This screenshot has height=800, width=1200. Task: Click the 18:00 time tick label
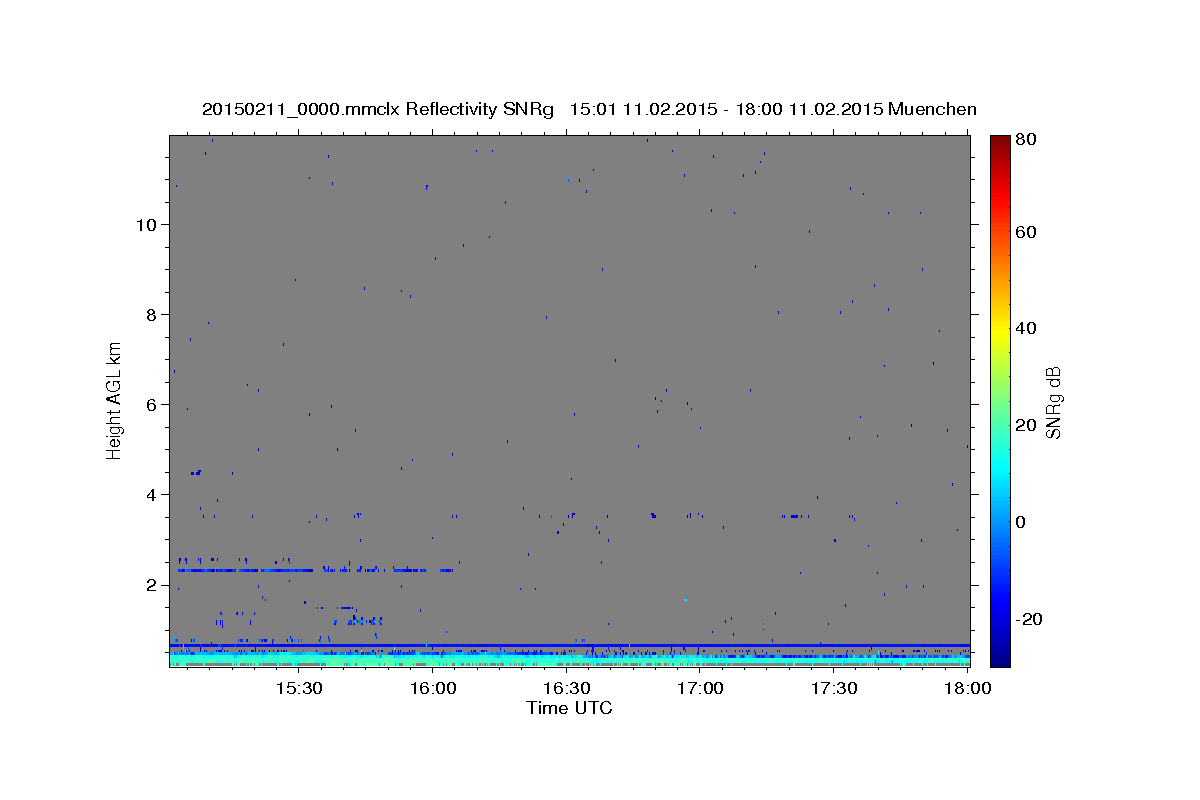click(x=968, y=689)
